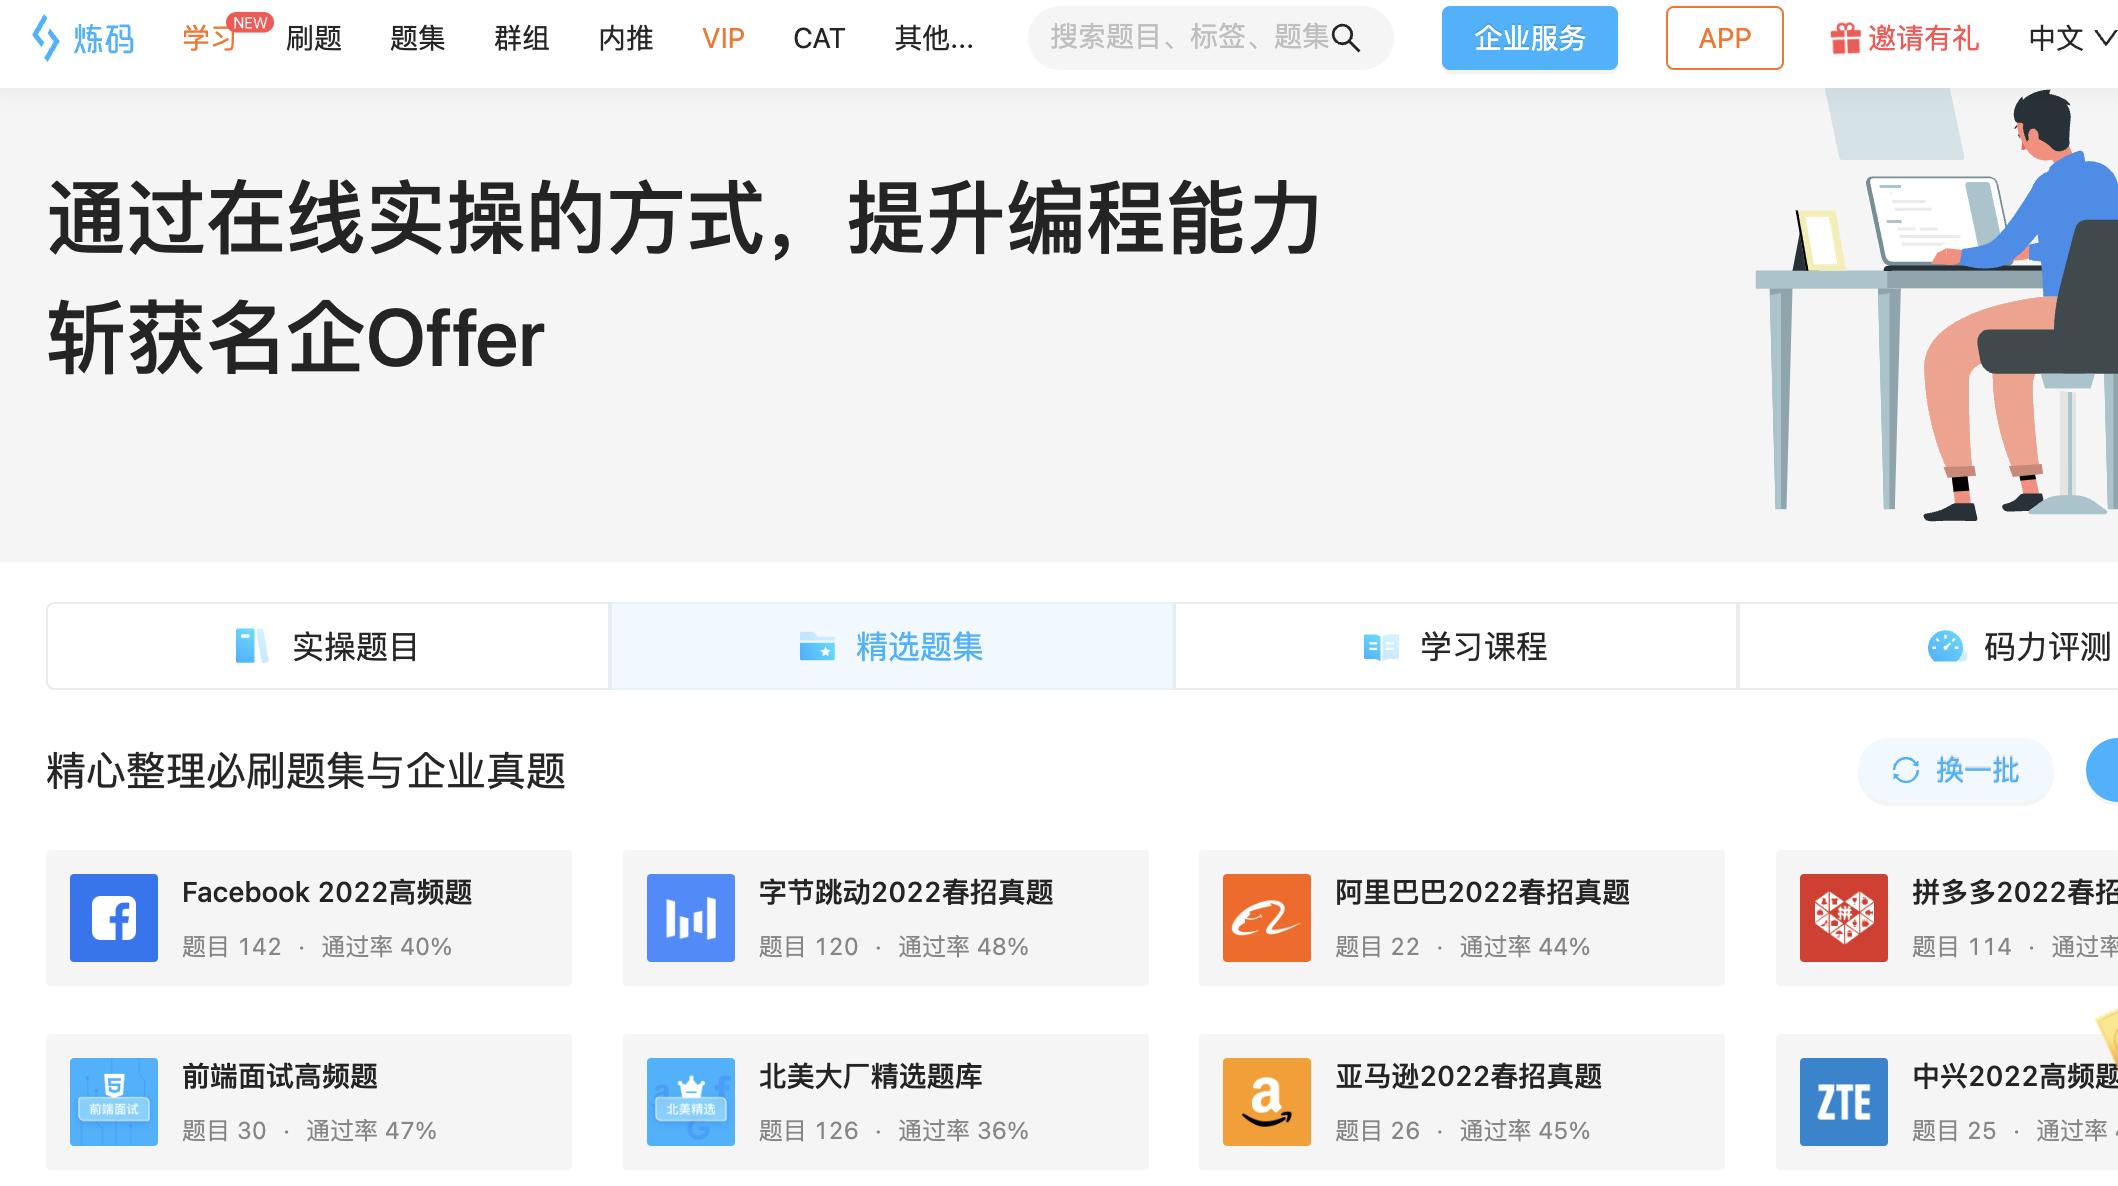
Task: Click the 字节跳动 bar-chart card icon
Action: click(x=689, y=916)
